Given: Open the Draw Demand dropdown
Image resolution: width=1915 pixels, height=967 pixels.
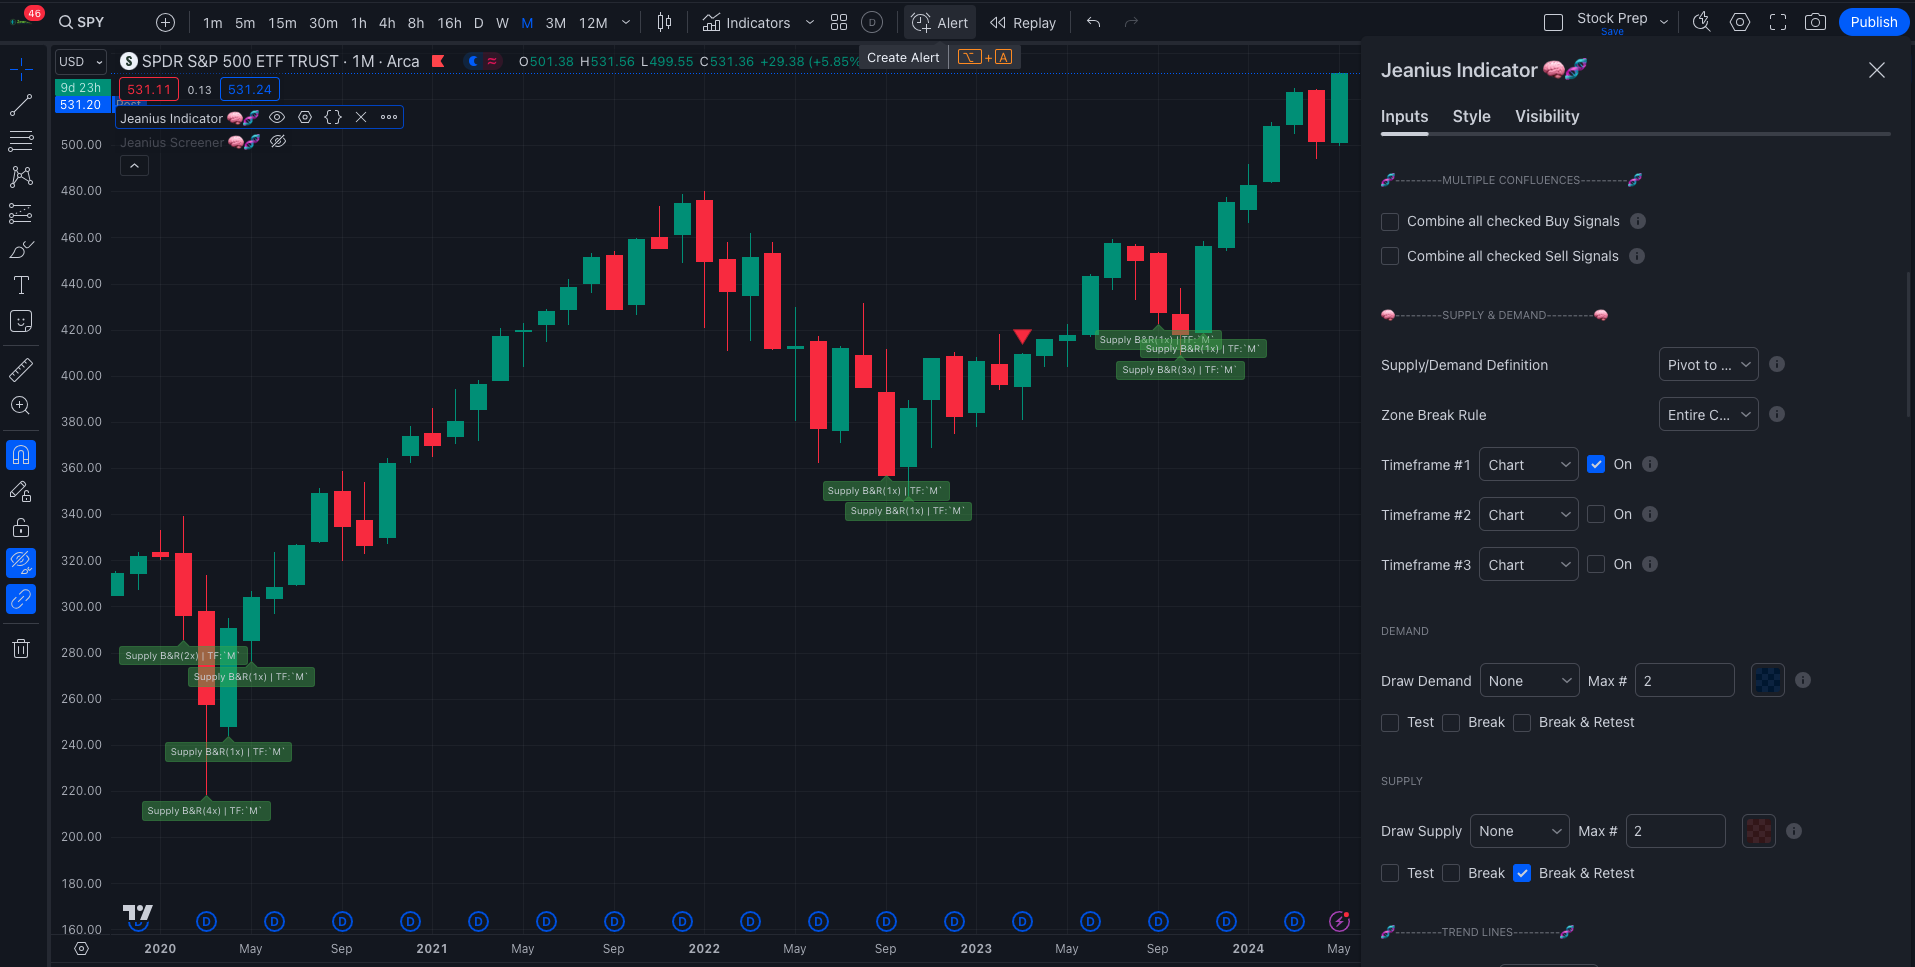Looking at the screenshot, I should pyautogui.click(x=1529, y=681).
